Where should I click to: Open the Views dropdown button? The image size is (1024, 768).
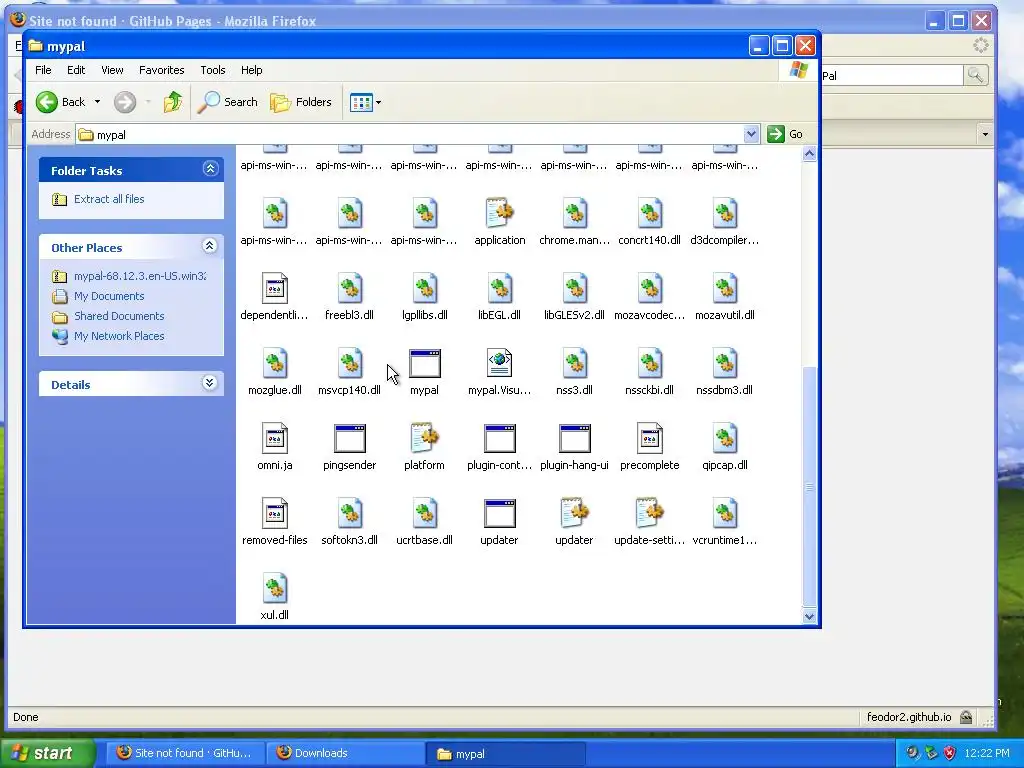[365, 102]
